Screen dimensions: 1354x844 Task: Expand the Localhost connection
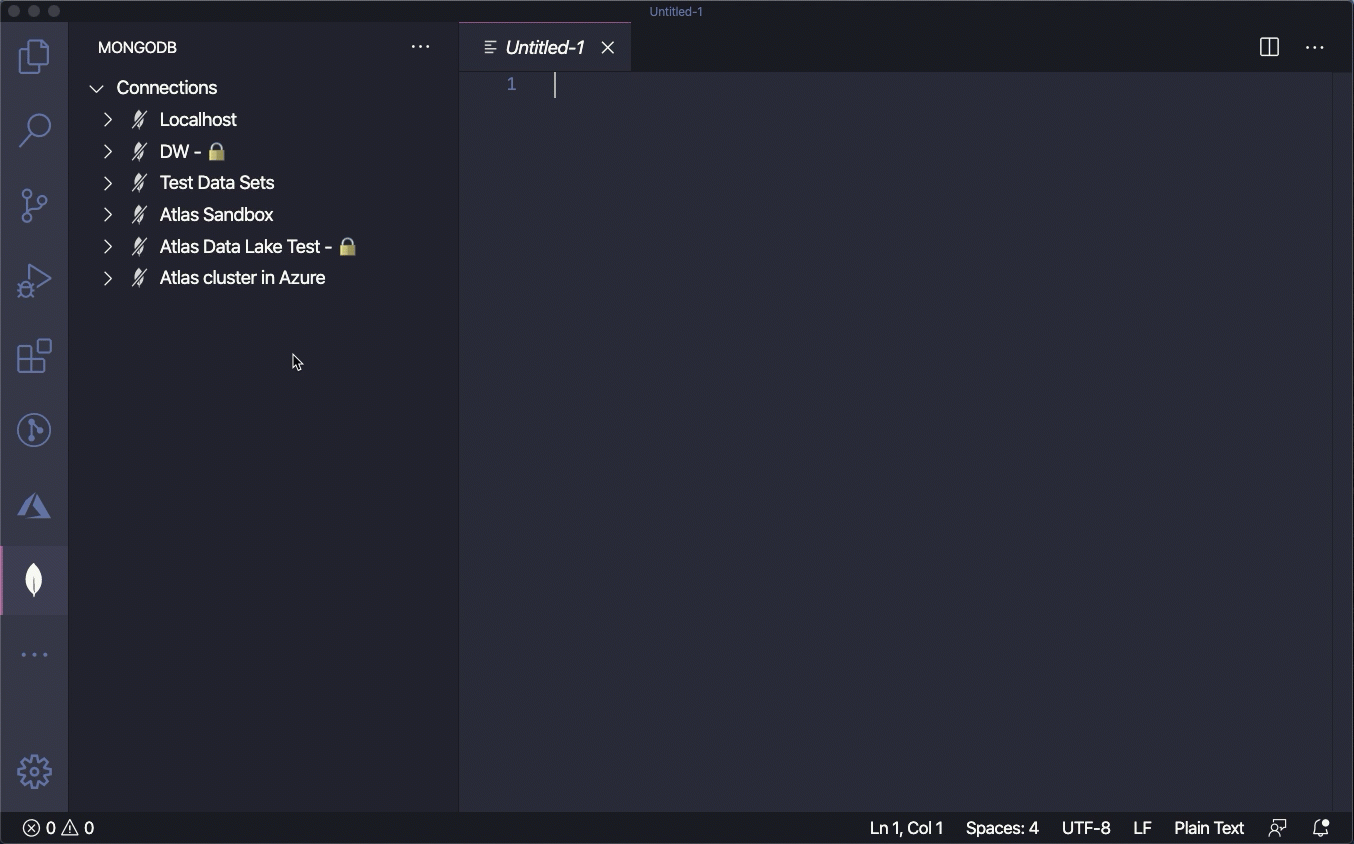click(108, 120)
